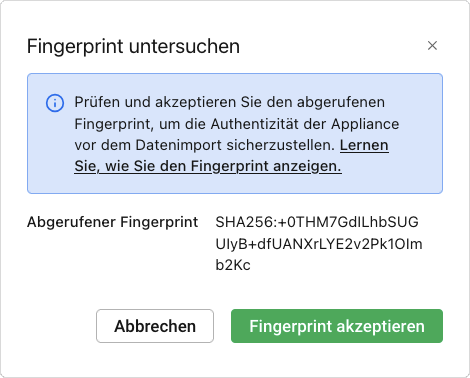
Task: Select the last fingerprint line b2Kc
Action: tap(233, 265)
